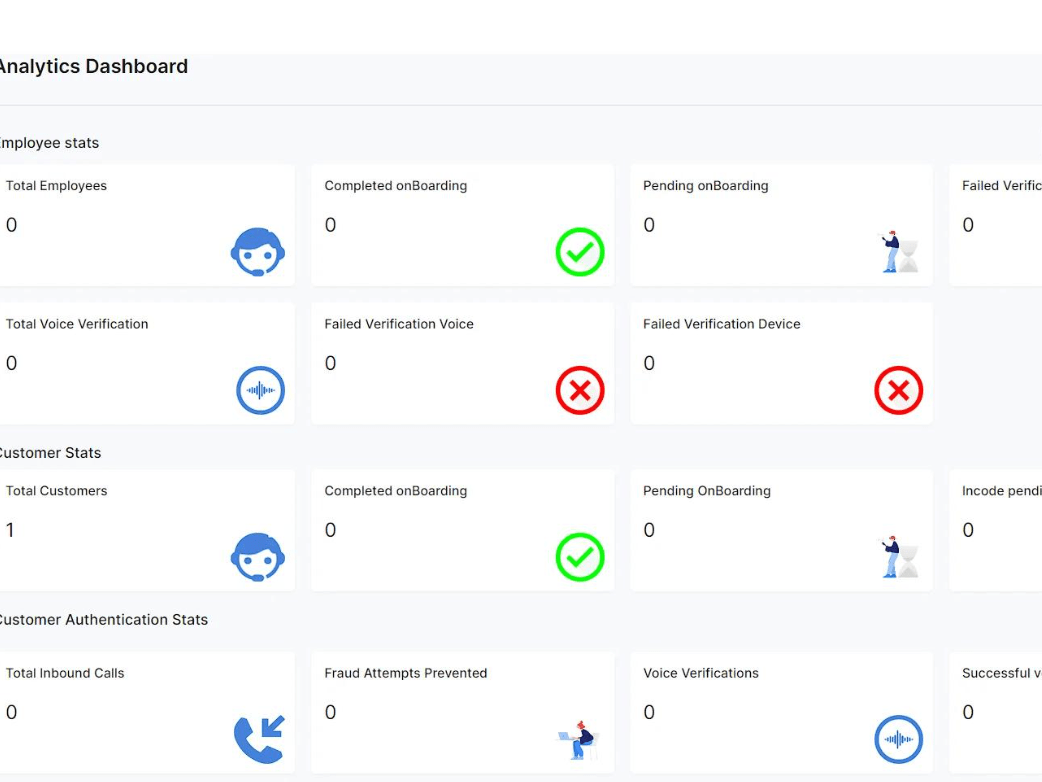
Task: Click the Total Employees value 0
Action: click(x=11, y=225)
